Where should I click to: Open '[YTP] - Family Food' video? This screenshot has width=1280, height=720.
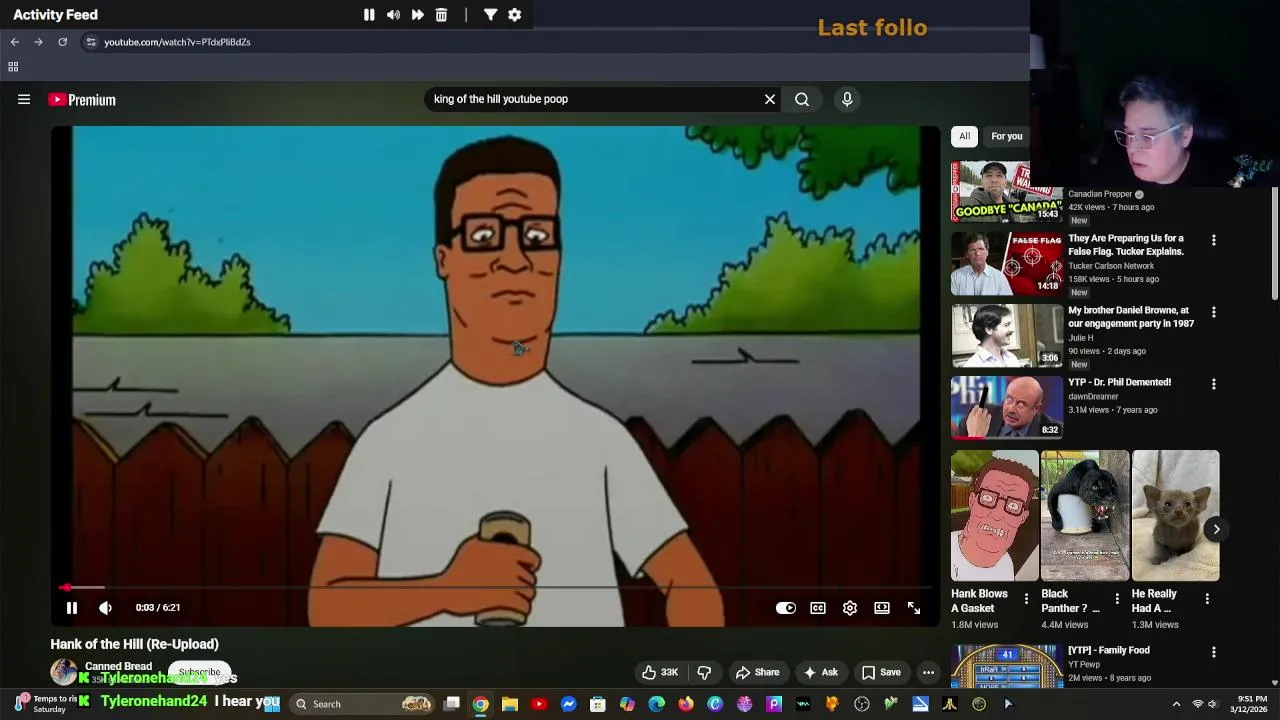pos(1108,650)
